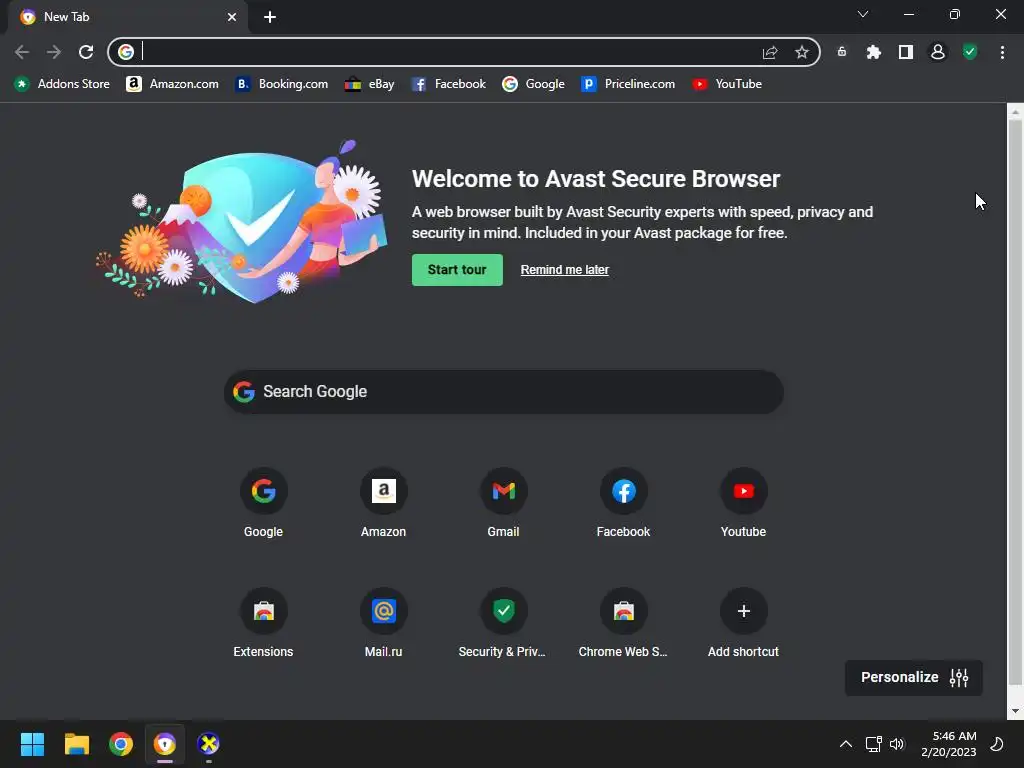Go back using the back arrow

pyautogui.click(x=22, y=52)
